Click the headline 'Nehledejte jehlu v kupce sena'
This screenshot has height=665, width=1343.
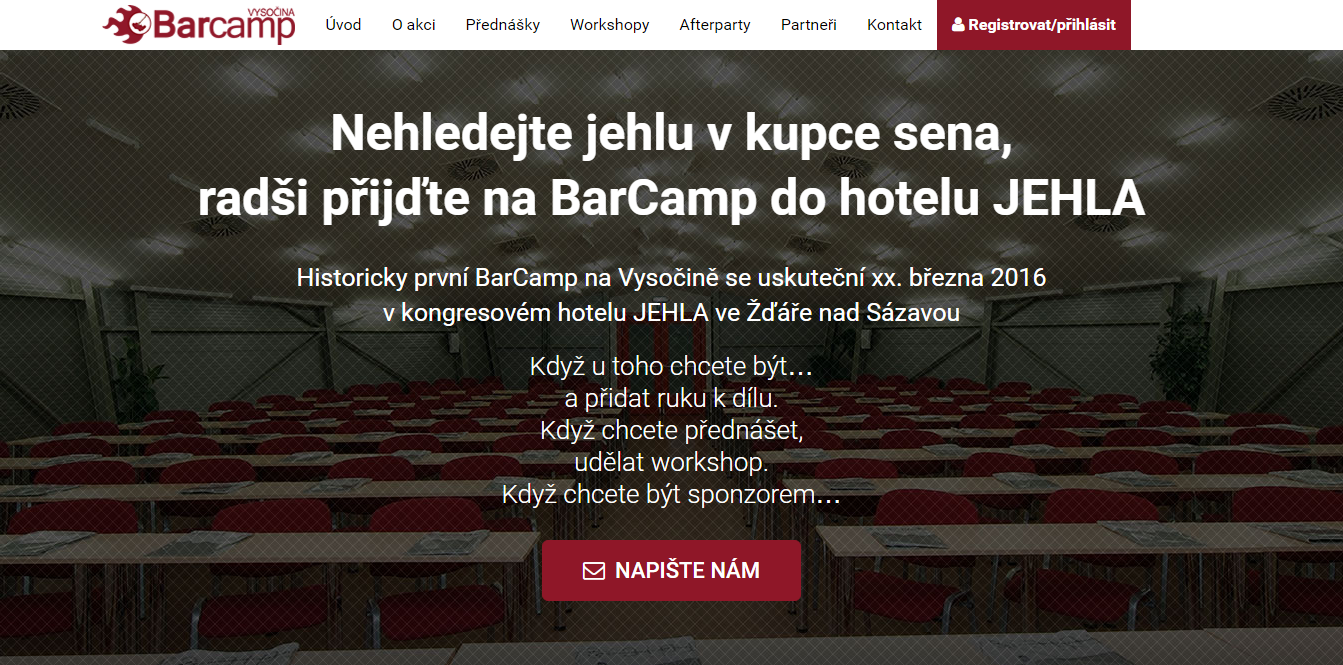(671, 134)
